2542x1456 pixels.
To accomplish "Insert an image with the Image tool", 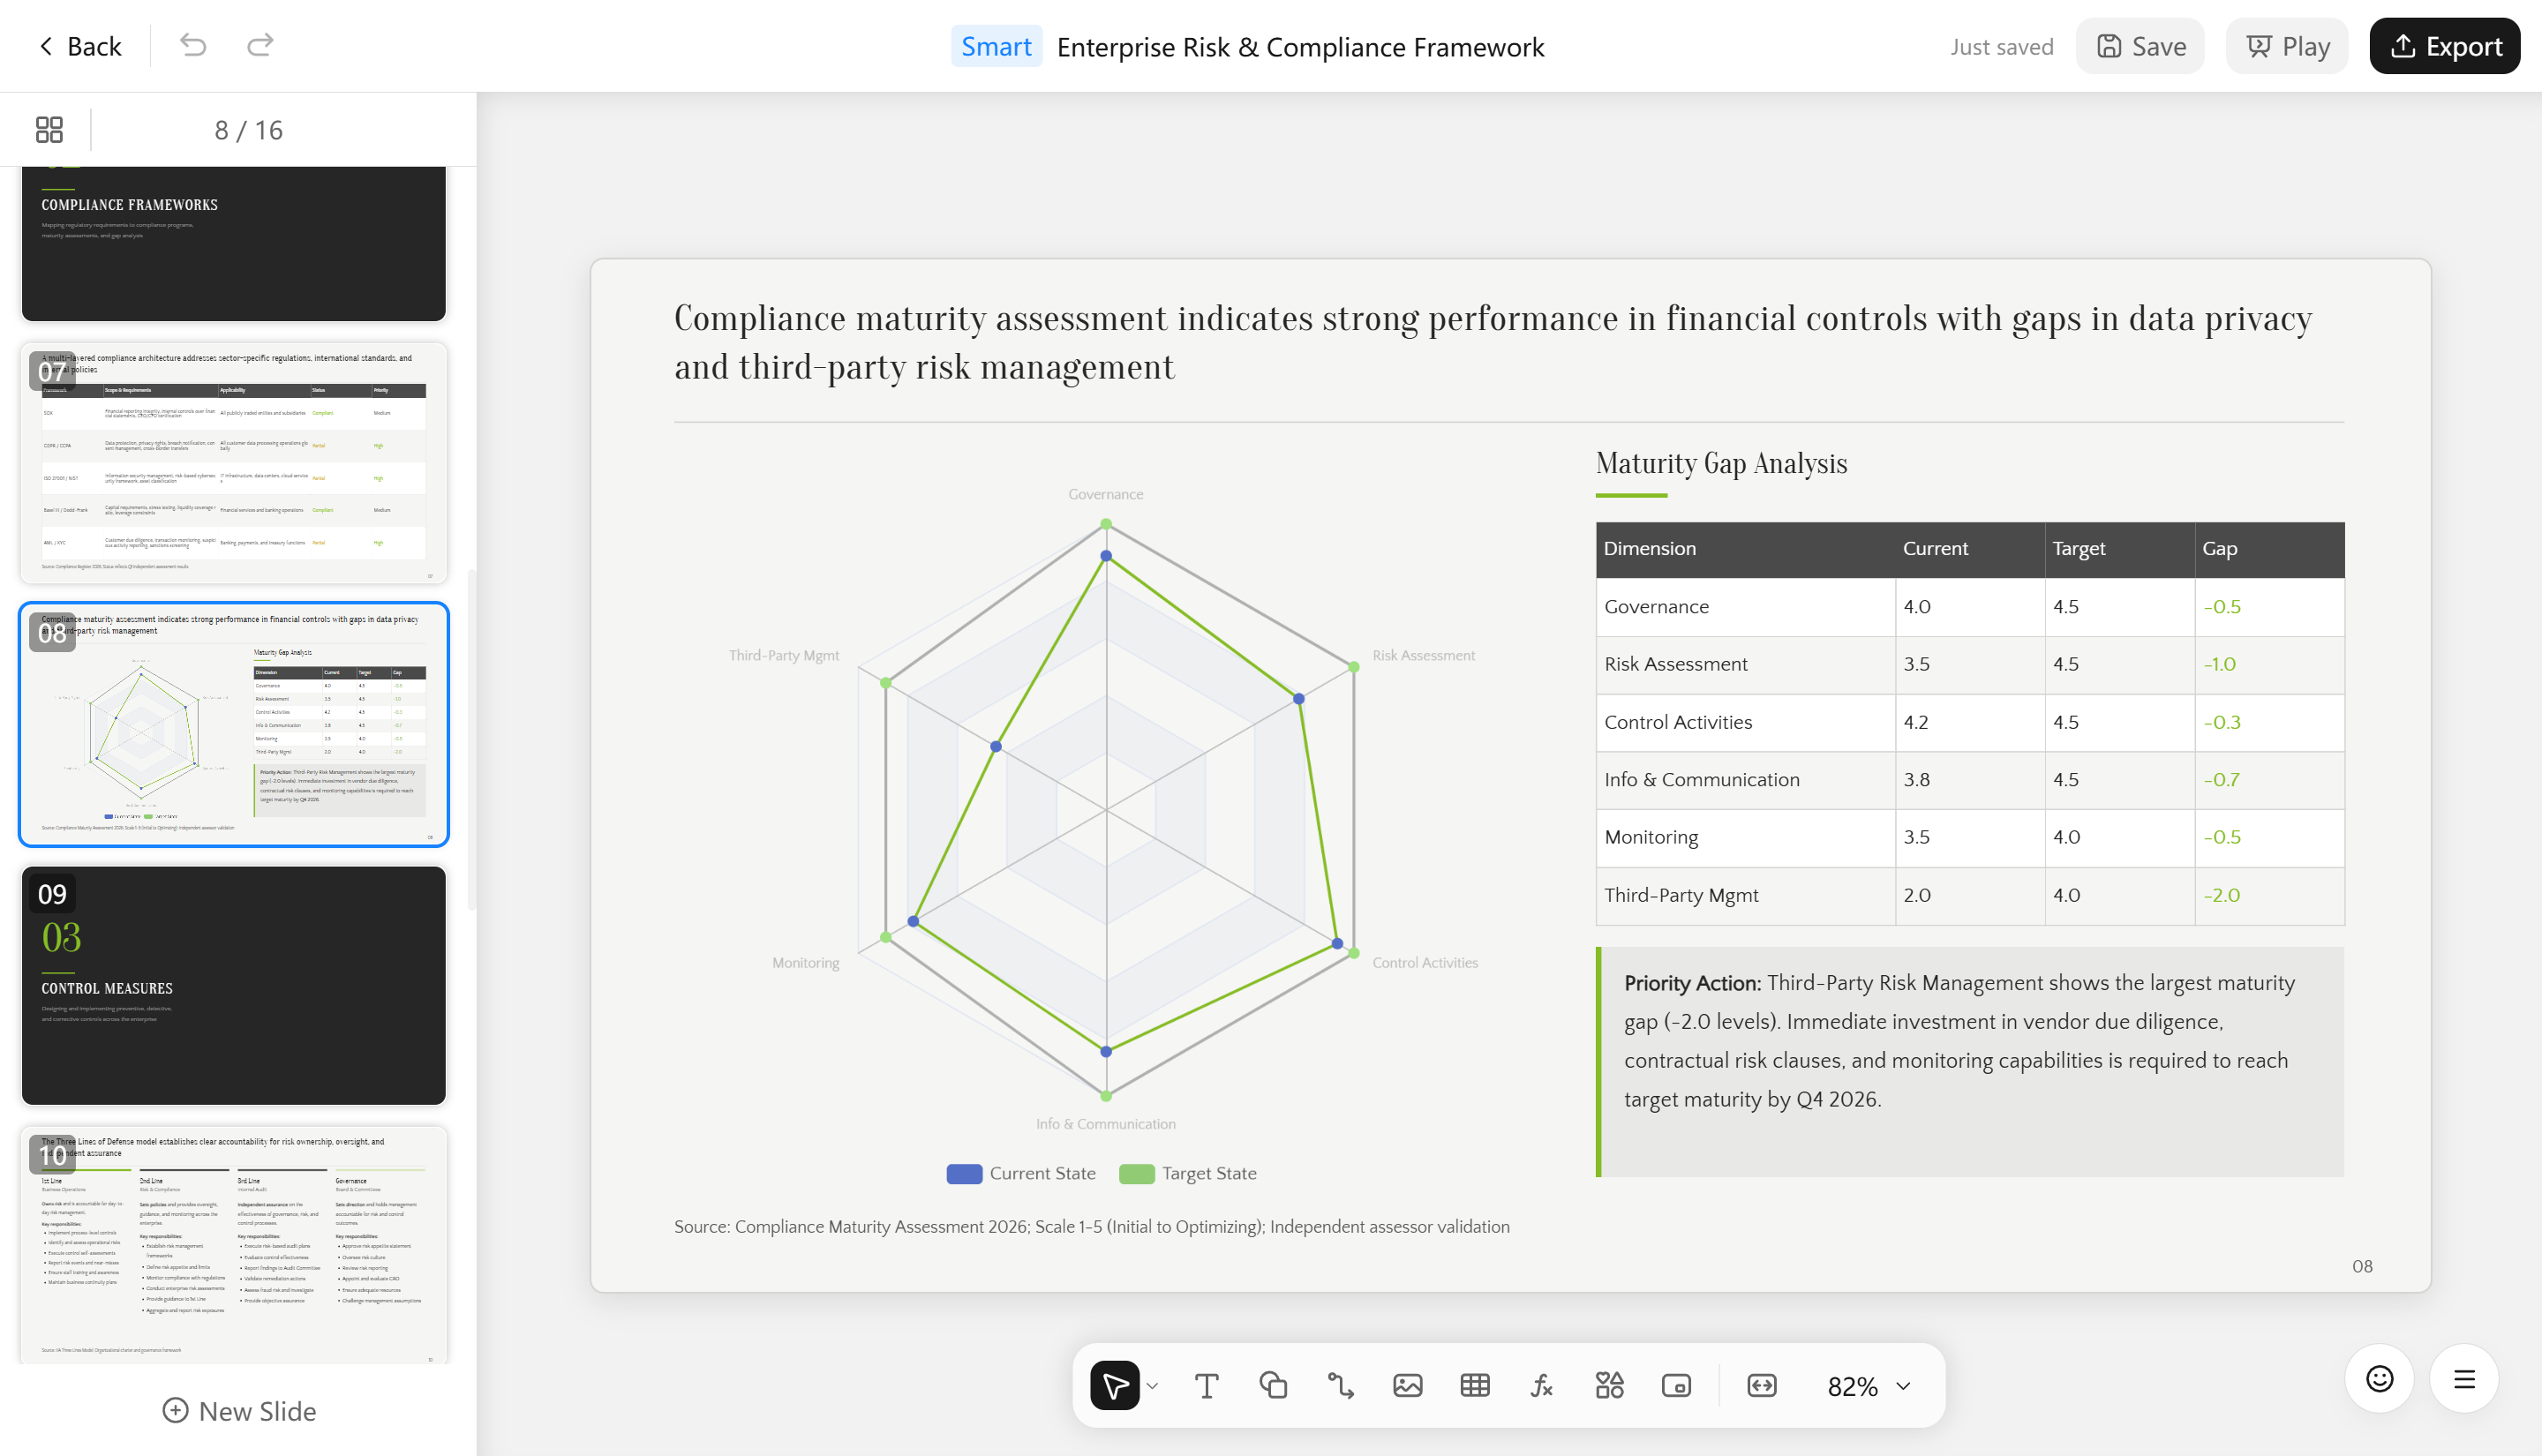I will [x=1407, y=1385].
